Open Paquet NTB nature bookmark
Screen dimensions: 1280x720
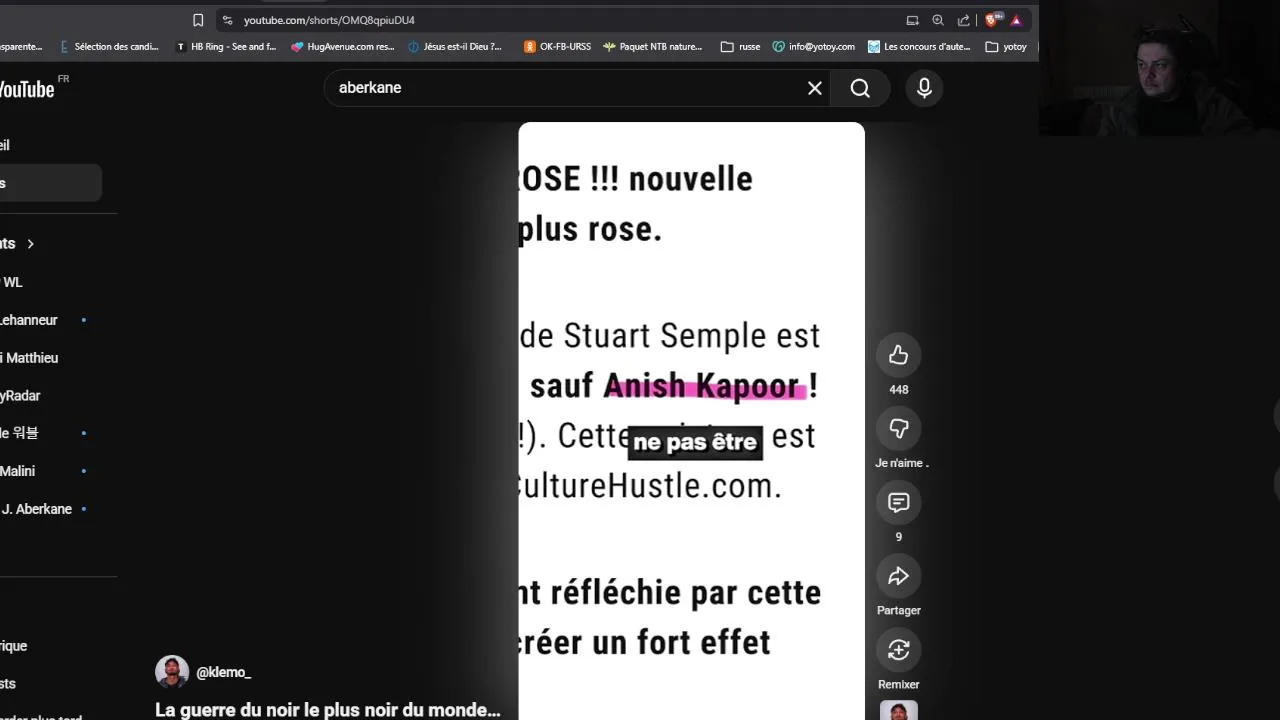point(652,46)
